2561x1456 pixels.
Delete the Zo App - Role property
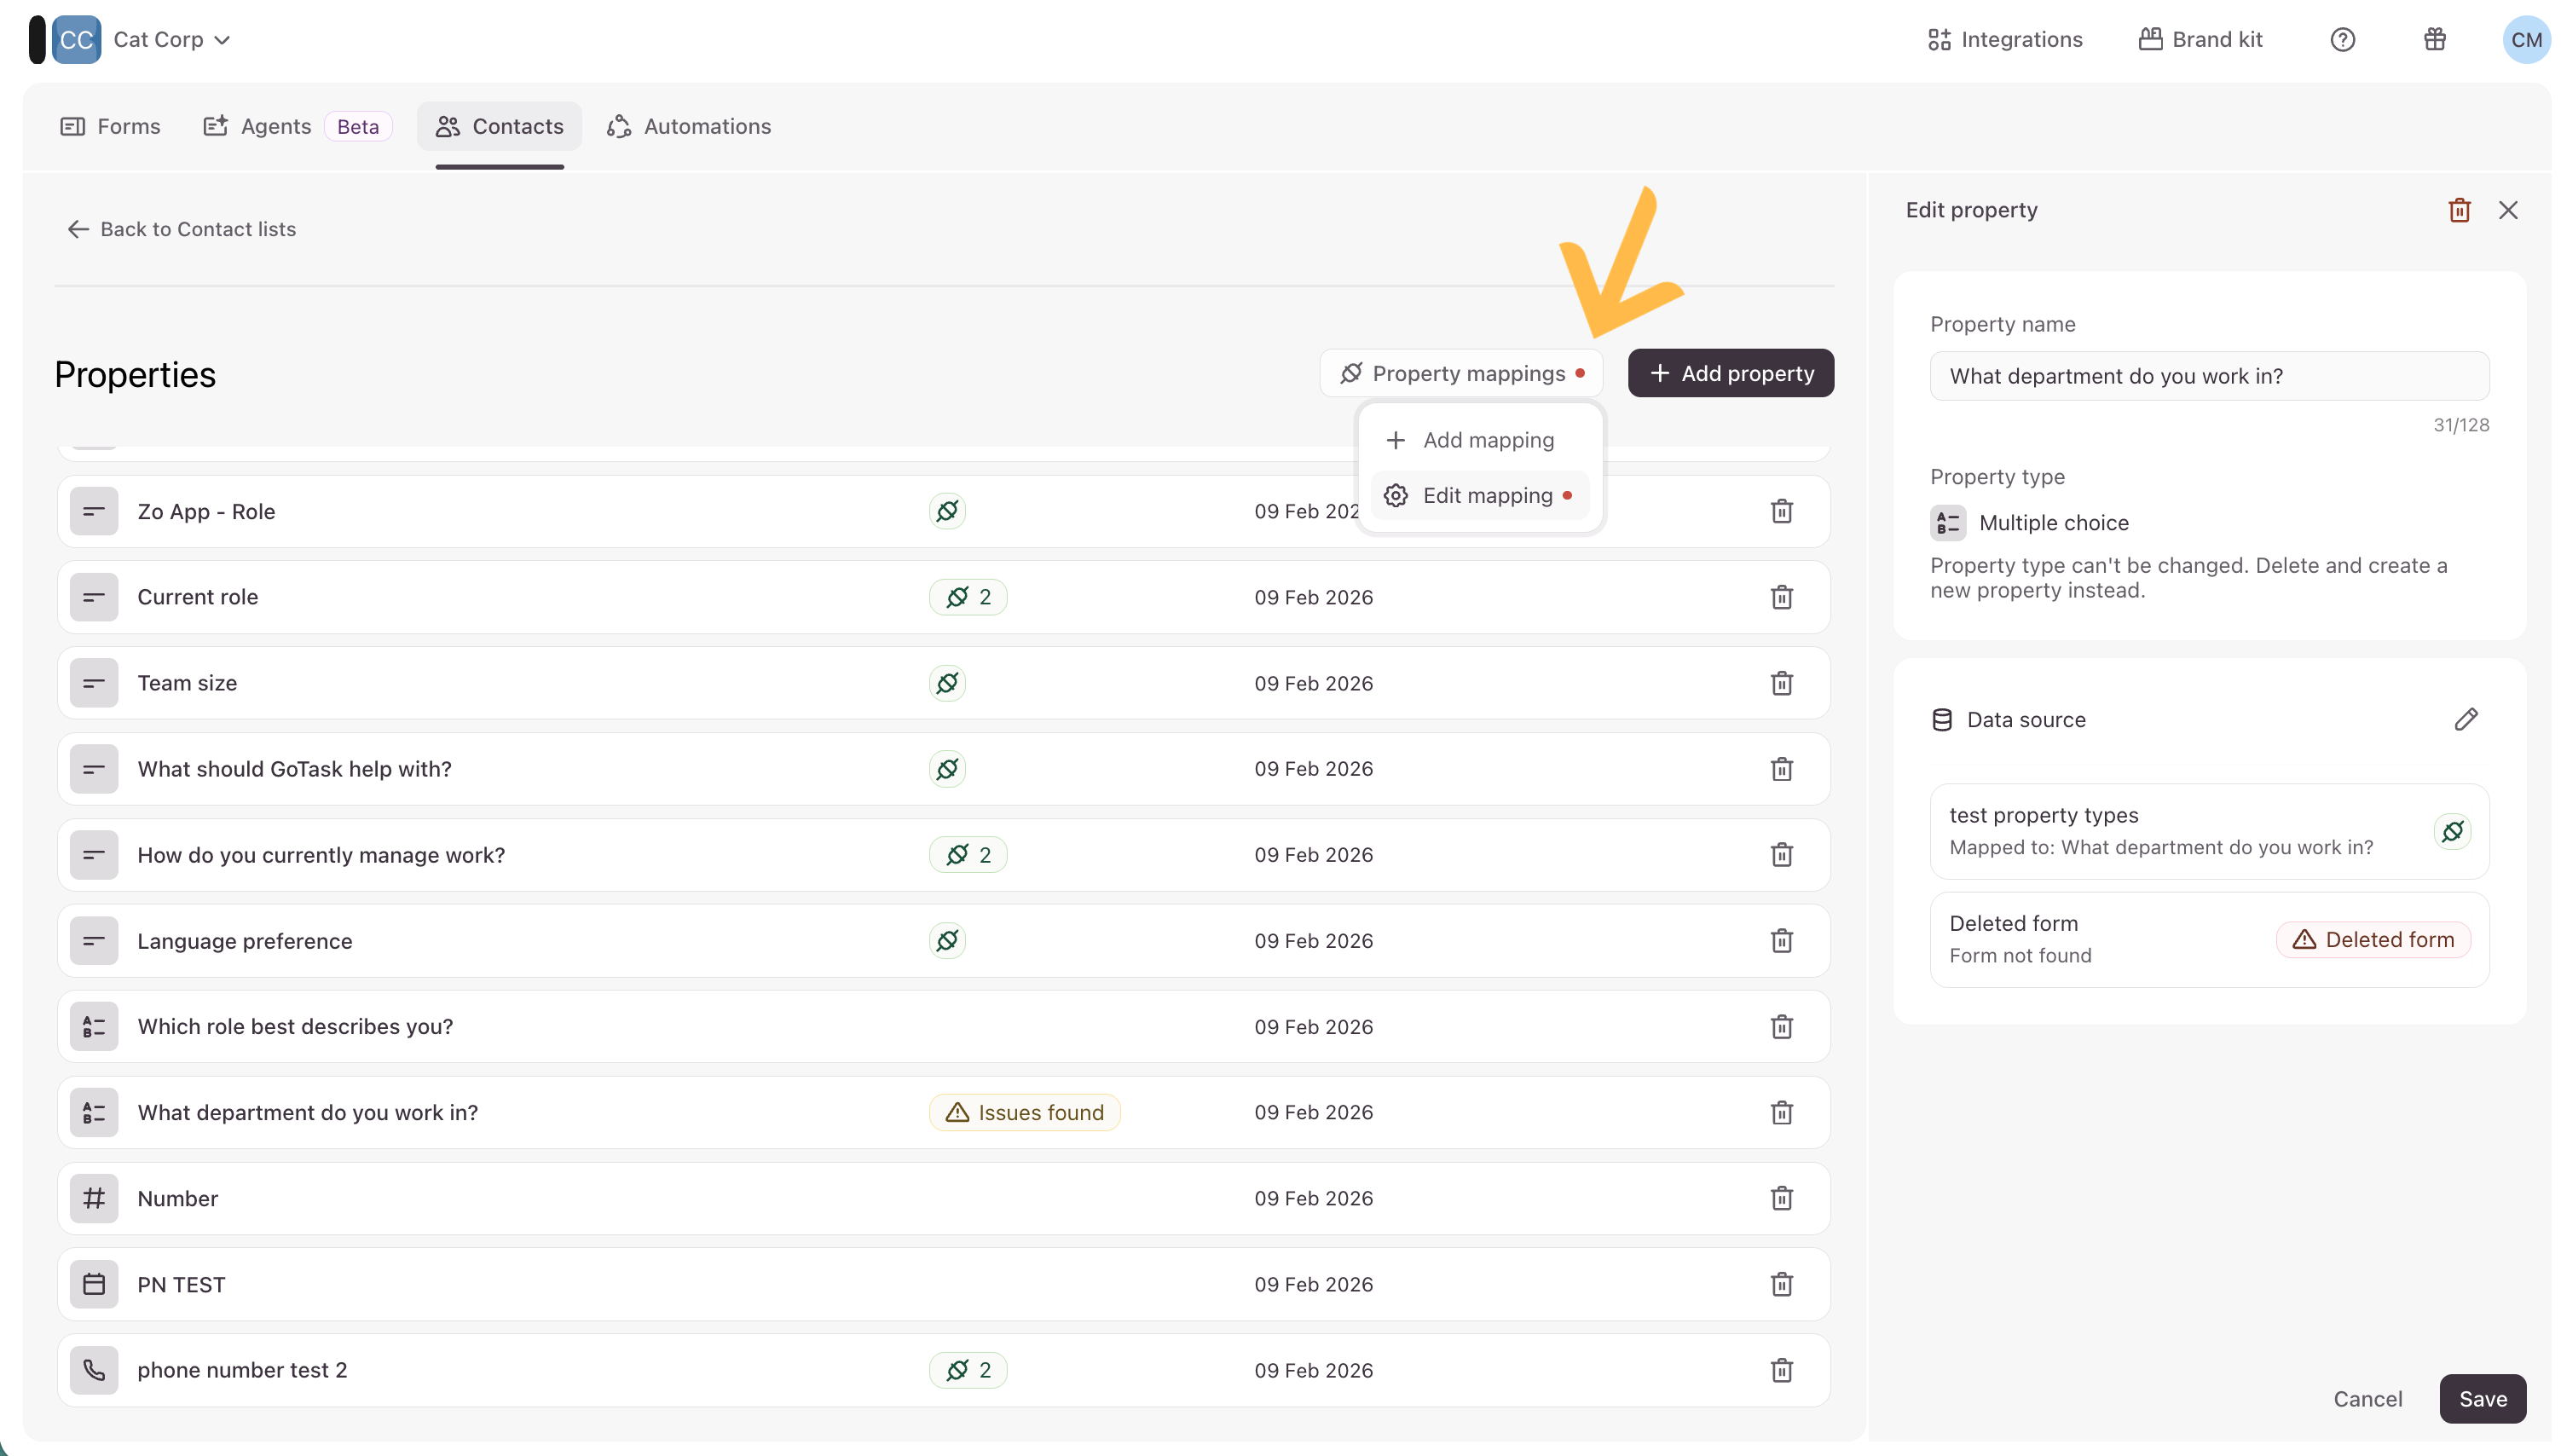click(1781, 511)
